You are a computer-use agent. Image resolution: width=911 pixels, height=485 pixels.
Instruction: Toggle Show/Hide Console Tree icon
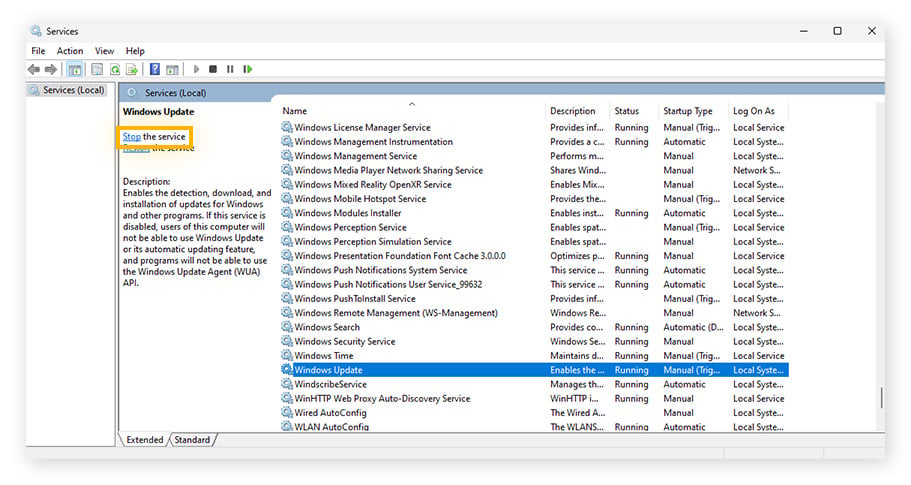click(x=74, y=70)
